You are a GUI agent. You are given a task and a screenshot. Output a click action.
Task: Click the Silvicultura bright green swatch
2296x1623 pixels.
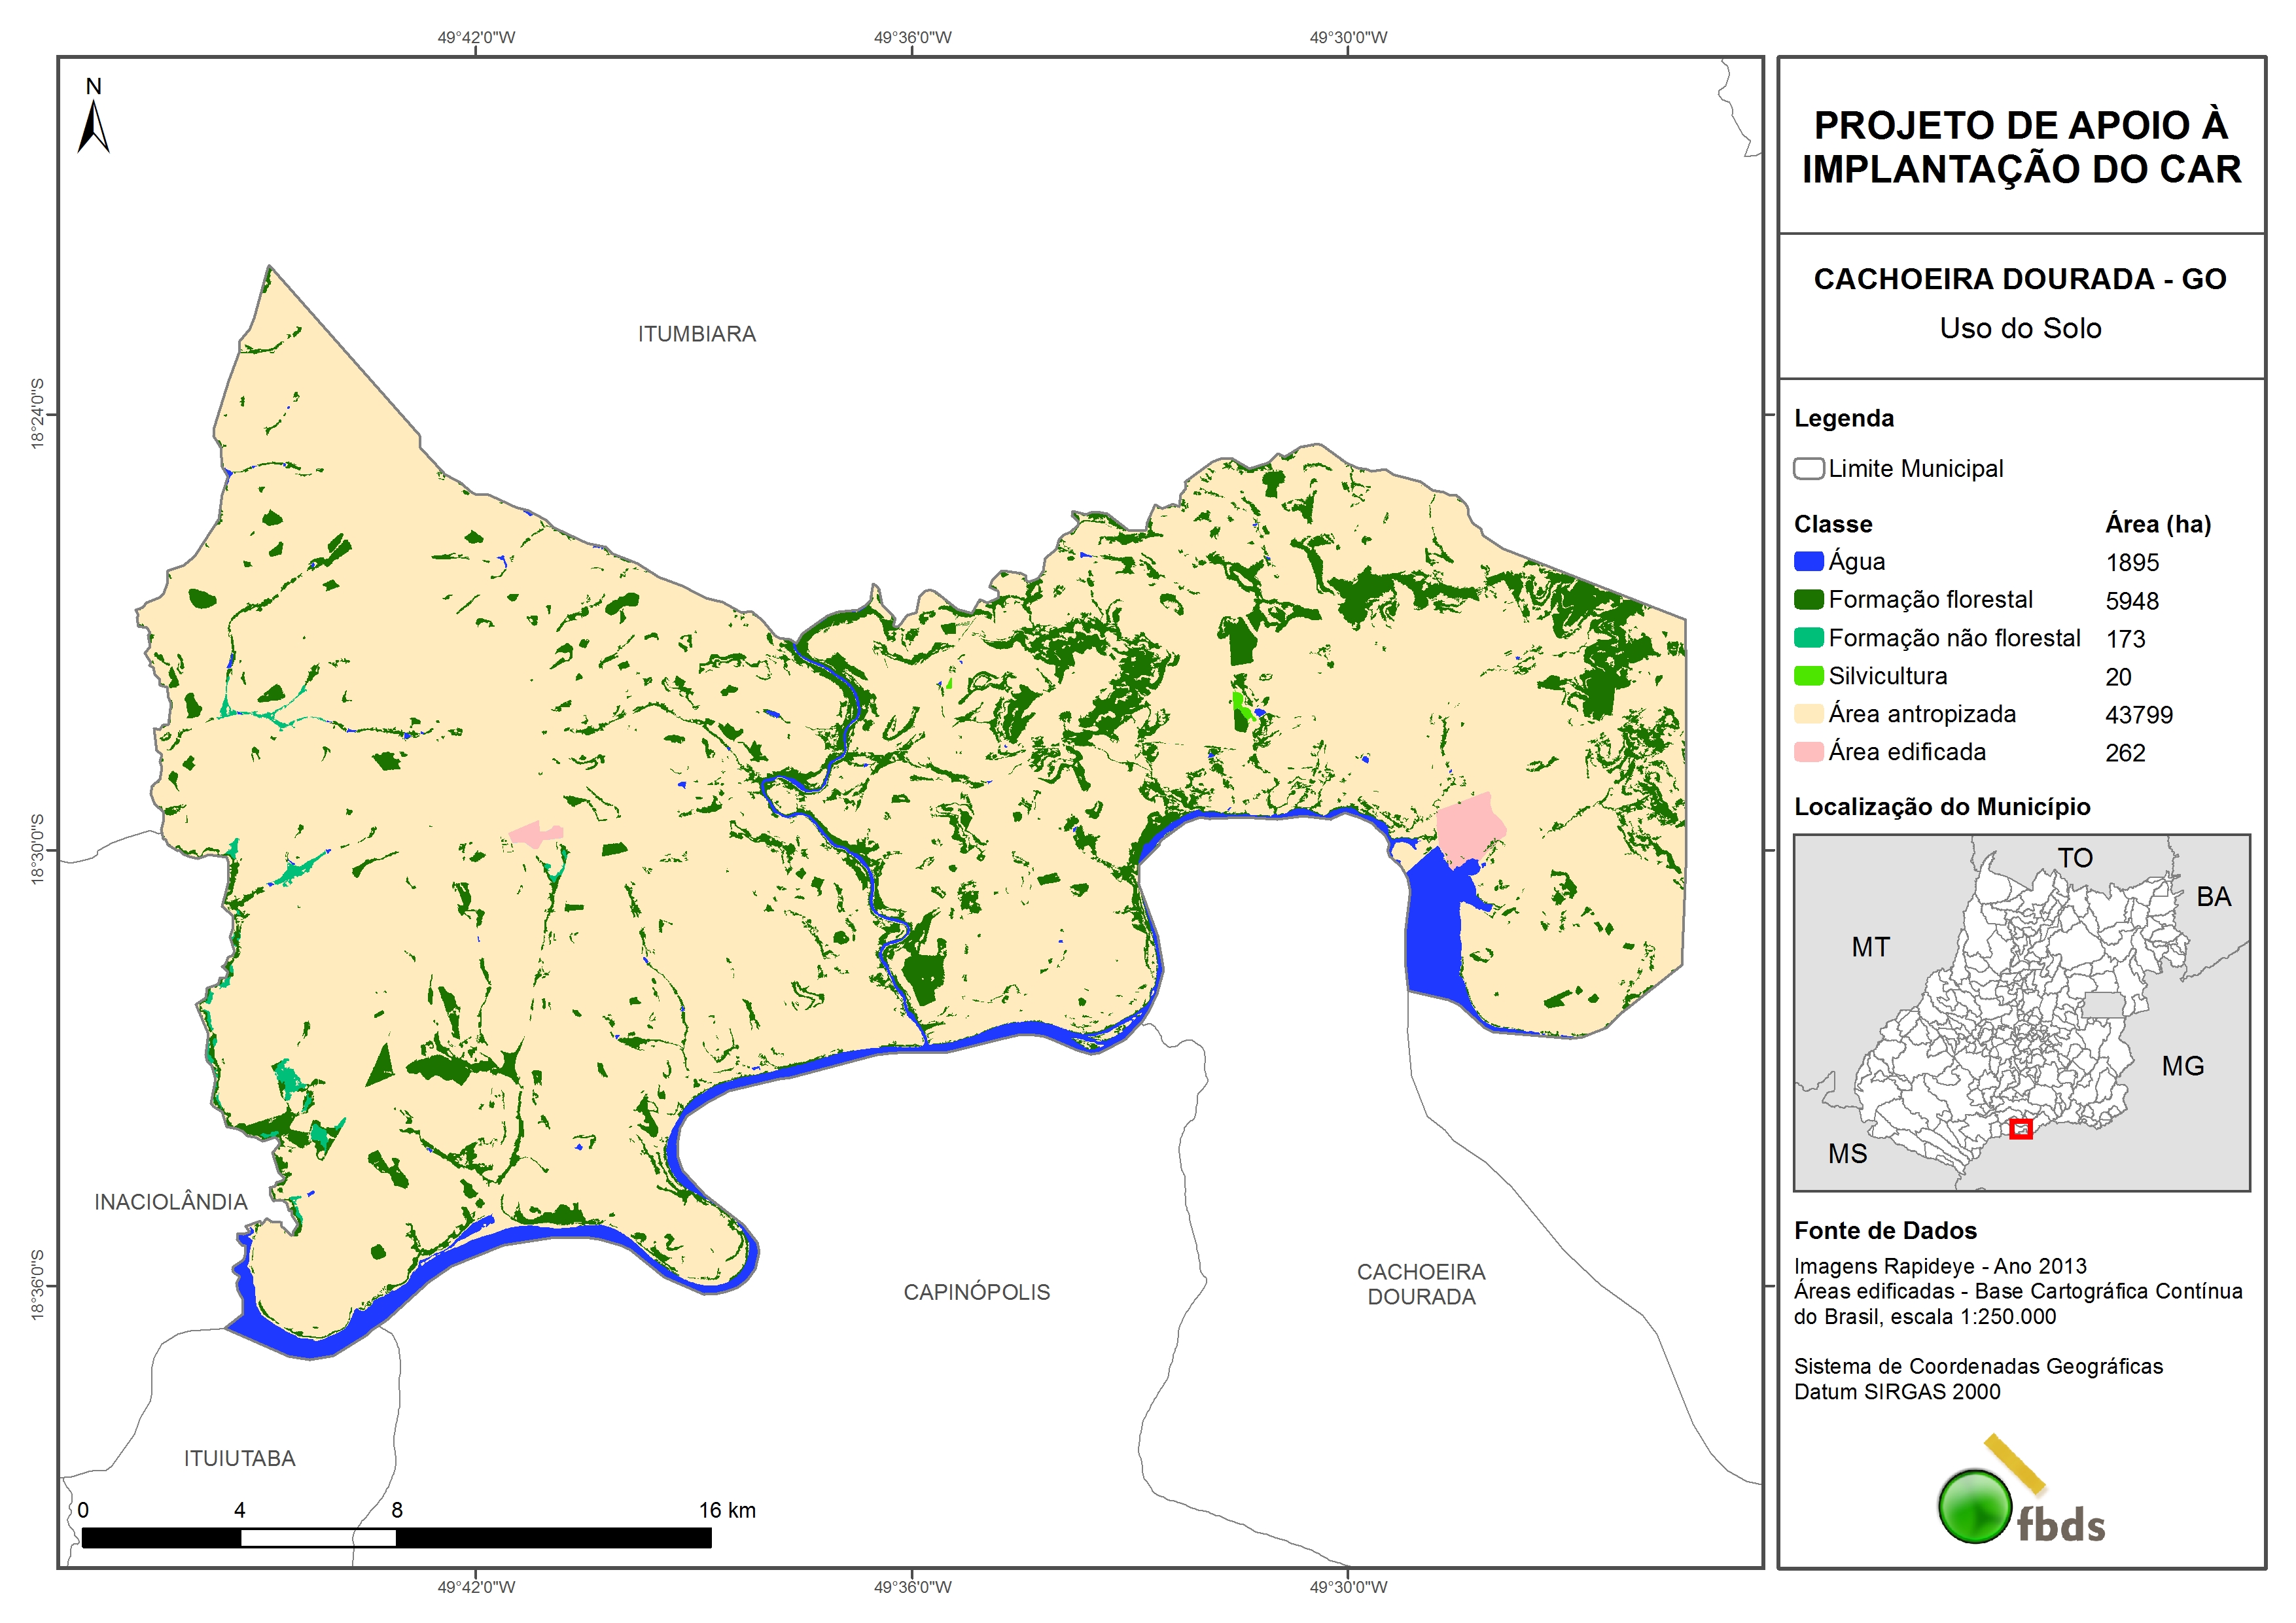(x=1808, y=676)
